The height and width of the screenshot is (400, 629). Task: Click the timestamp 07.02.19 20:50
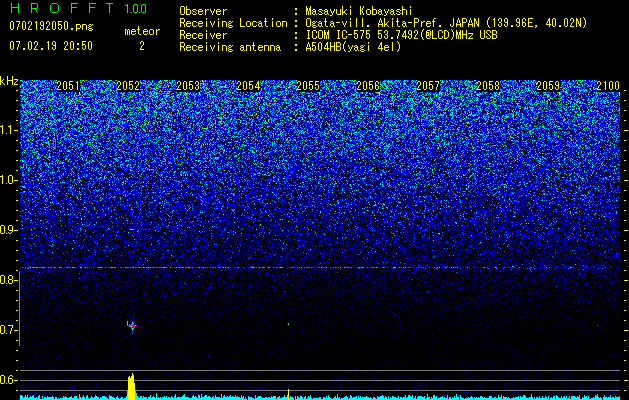tap(51, 46)
